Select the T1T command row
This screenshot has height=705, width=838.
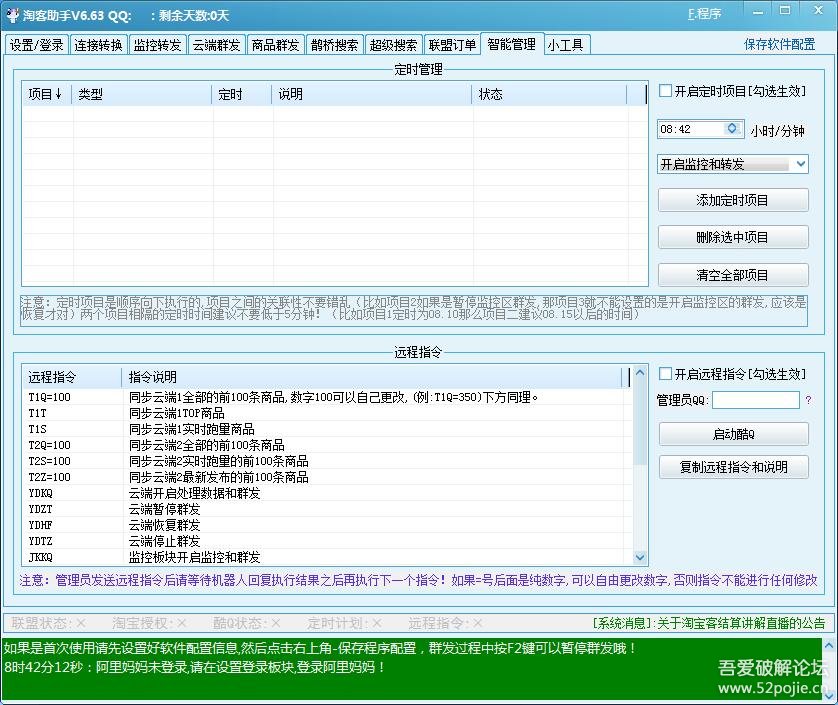click(327, 413)
